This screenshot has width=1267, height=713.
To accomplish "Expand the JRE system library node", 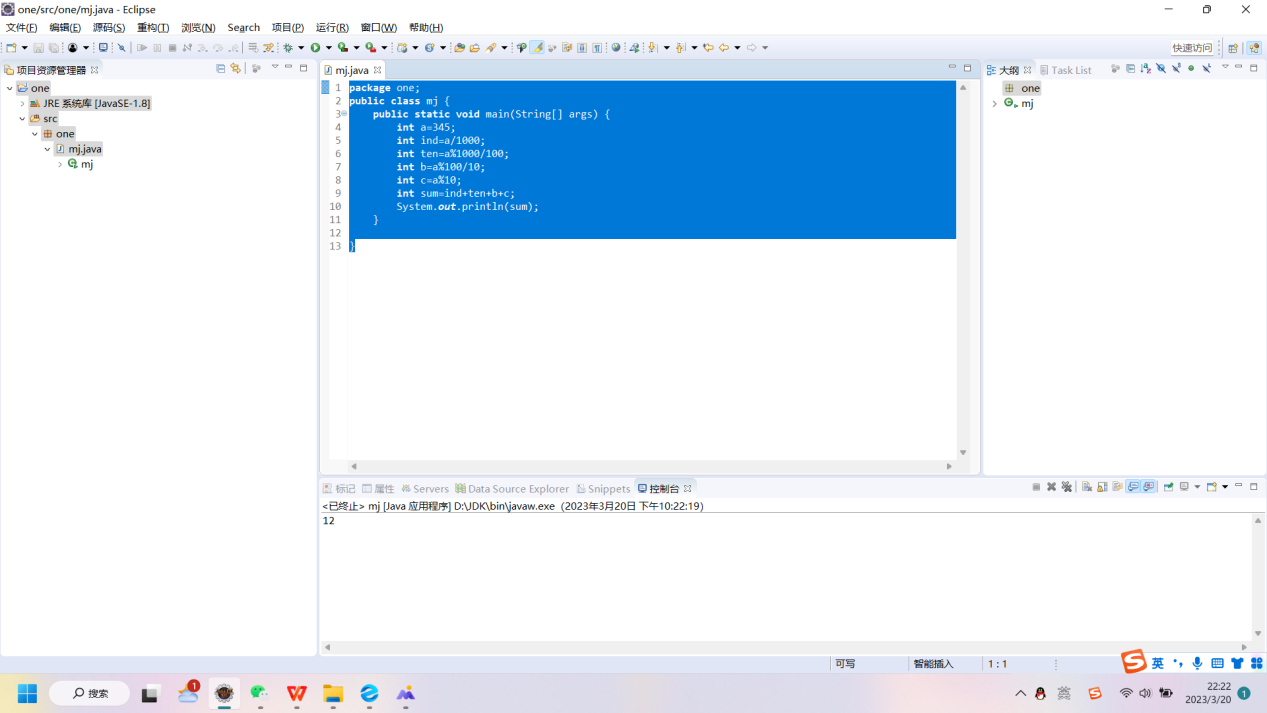I will click(22, 103).
